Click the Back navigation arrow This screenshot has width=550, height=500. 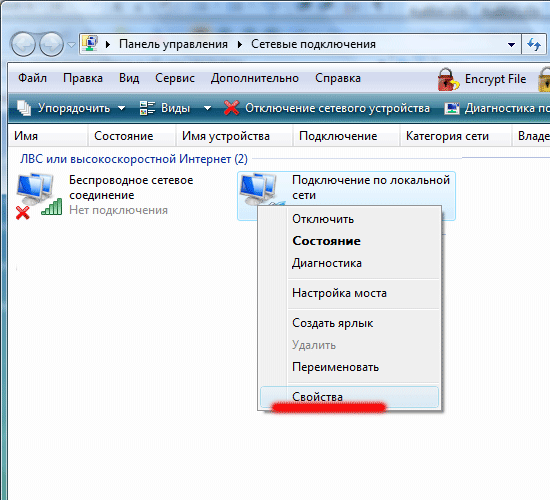(x=23, y=44)
